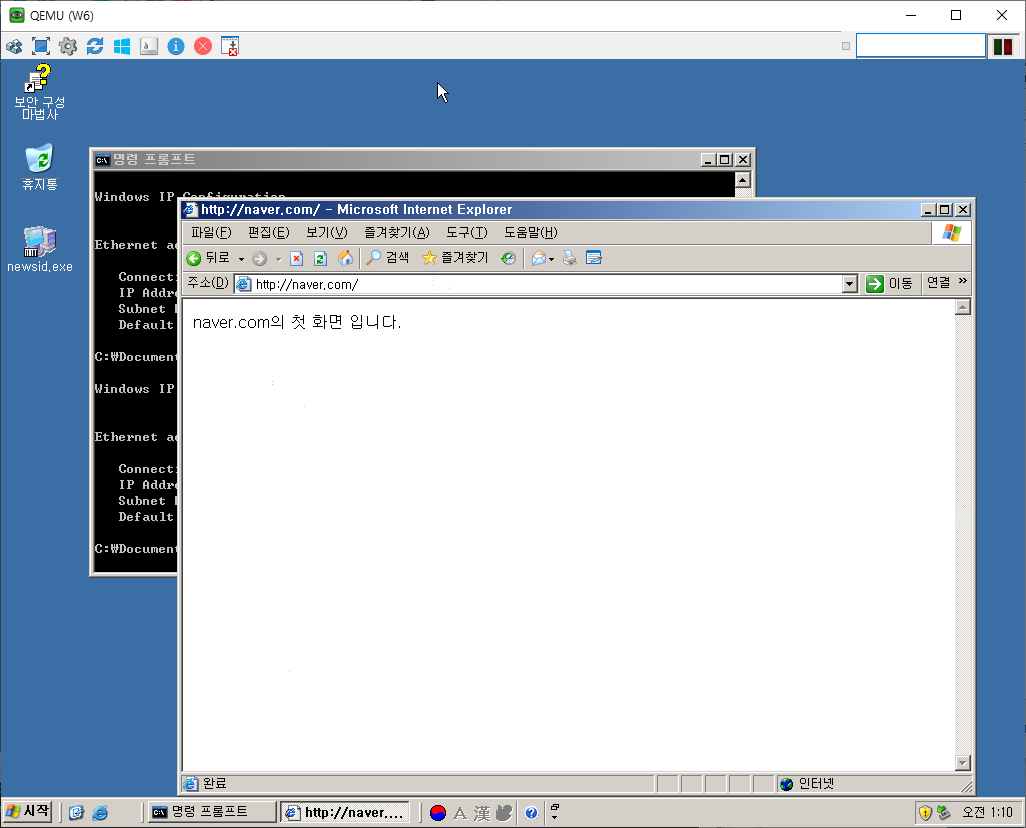Launch Internet Explorer from quick launch
This screenshot has width=1026, height=828.
[x=100, y=813]
